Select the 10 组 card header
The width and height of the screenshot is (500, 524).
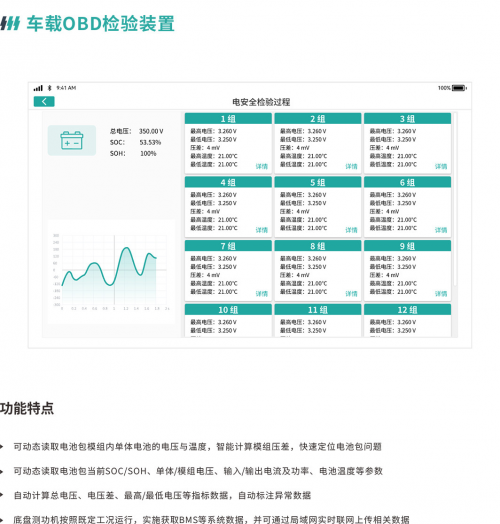tap(228, 310)
